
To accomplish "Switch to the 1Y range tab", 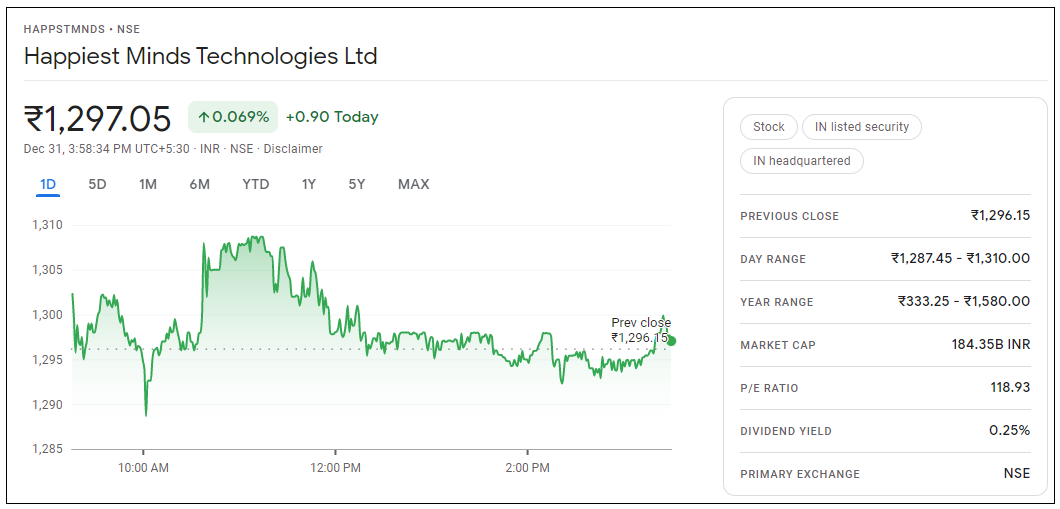I will pyautogui.click(x=309, y=184).
